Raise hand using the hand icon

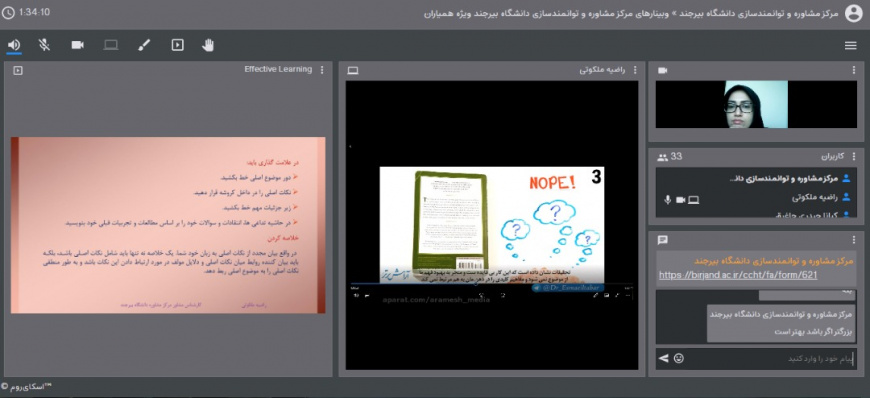point(208,45)
